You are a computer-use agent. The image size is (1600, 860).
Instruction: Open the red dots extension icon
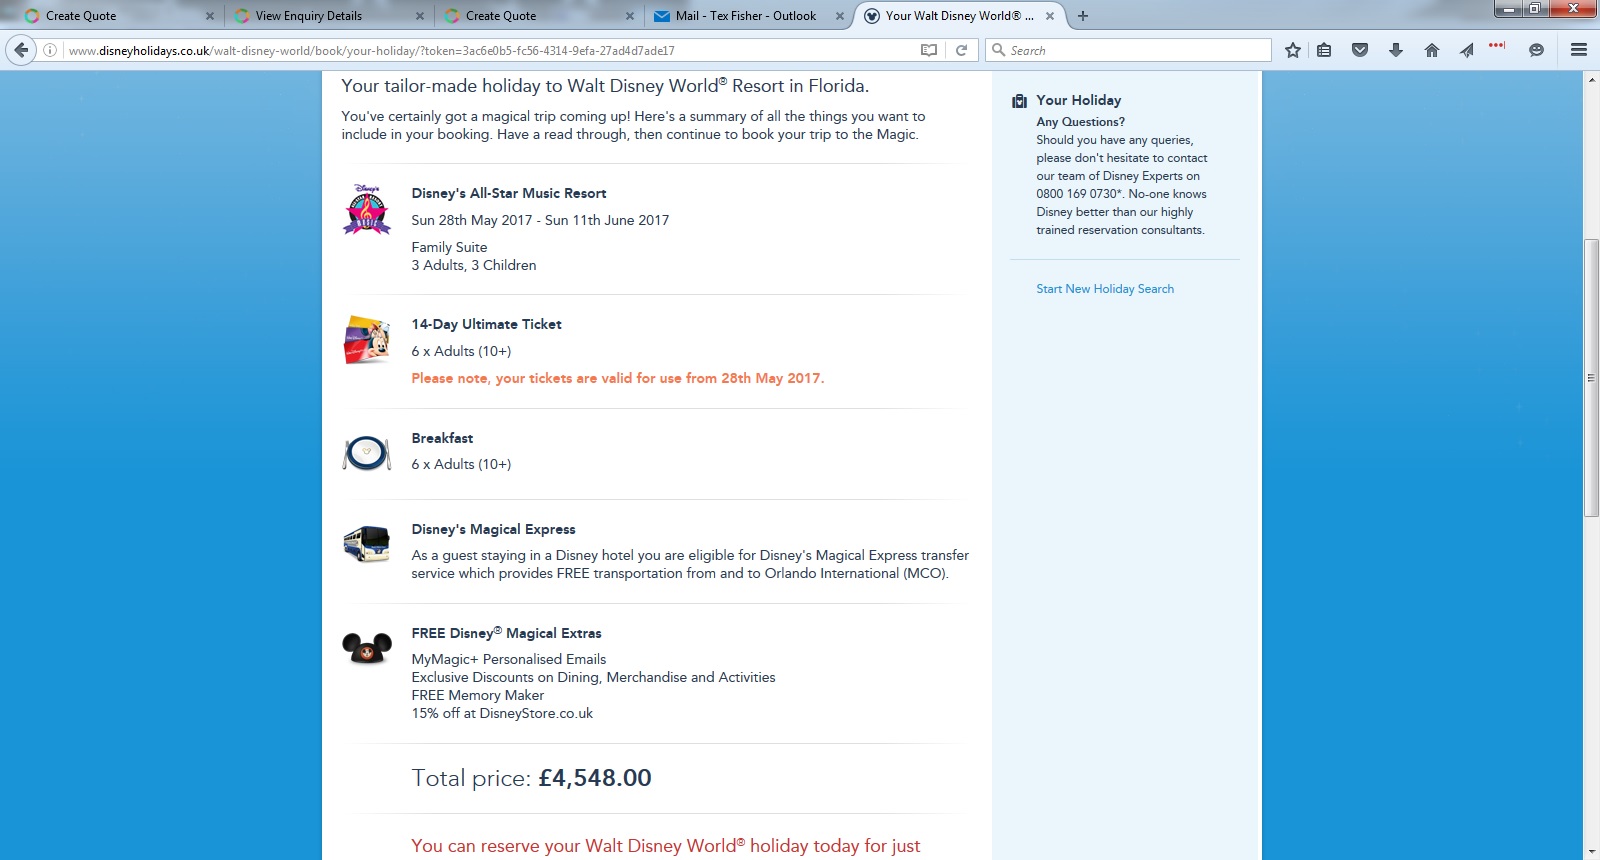(1497, 46)
